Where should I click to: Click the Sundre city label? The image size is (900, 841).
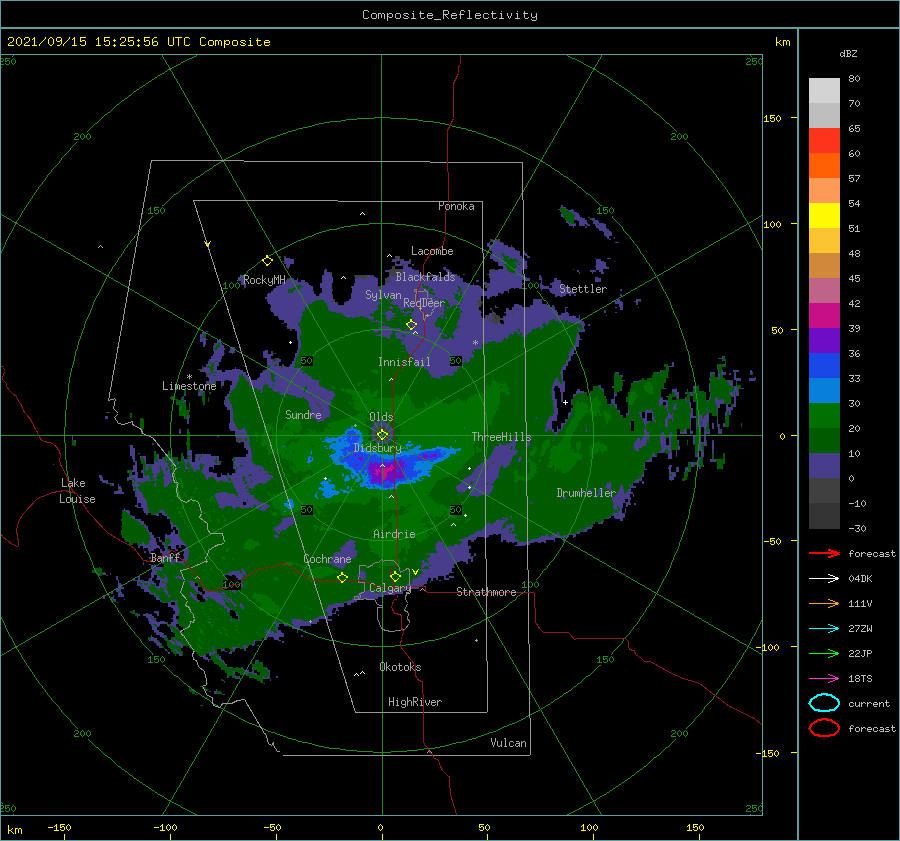click(x=303, y=414)
